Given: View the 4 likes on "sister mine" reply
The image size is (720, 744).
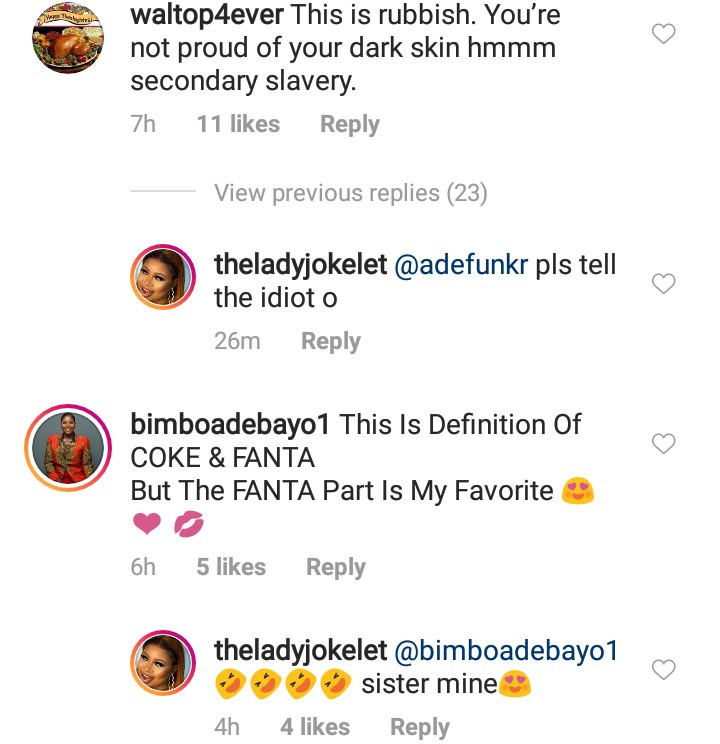Looking at the screenshot, I should click(315, 727).
